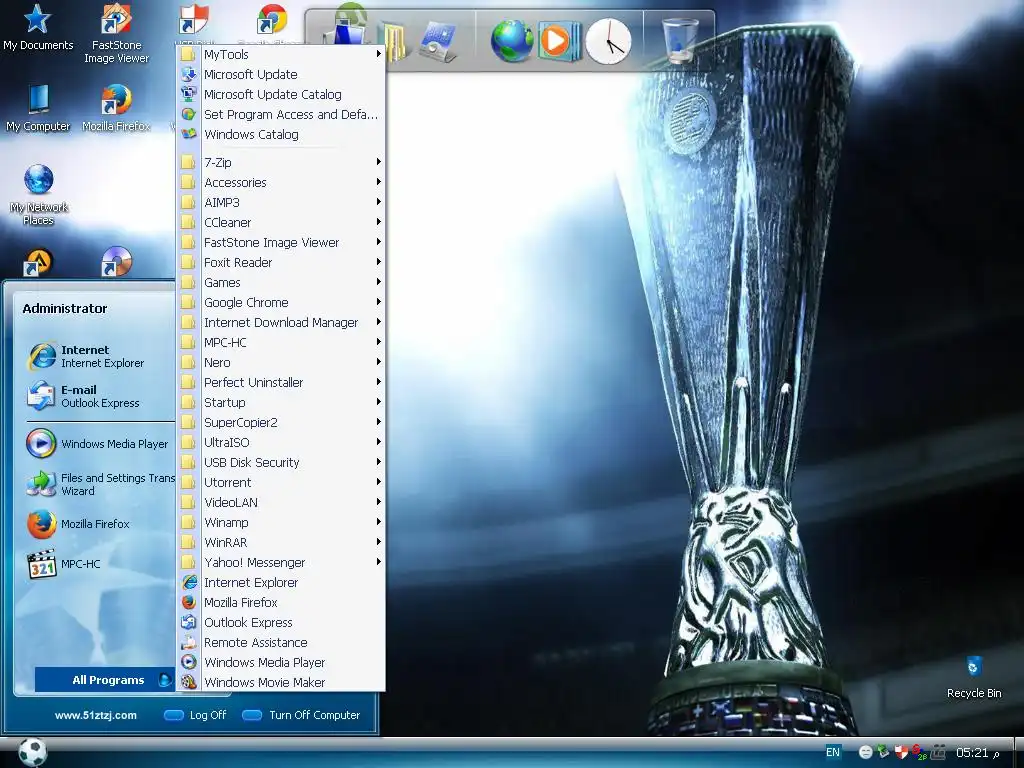
Task: Click the orange triangle AIMP desktop shortcut
Action: (x=38, y=263)
